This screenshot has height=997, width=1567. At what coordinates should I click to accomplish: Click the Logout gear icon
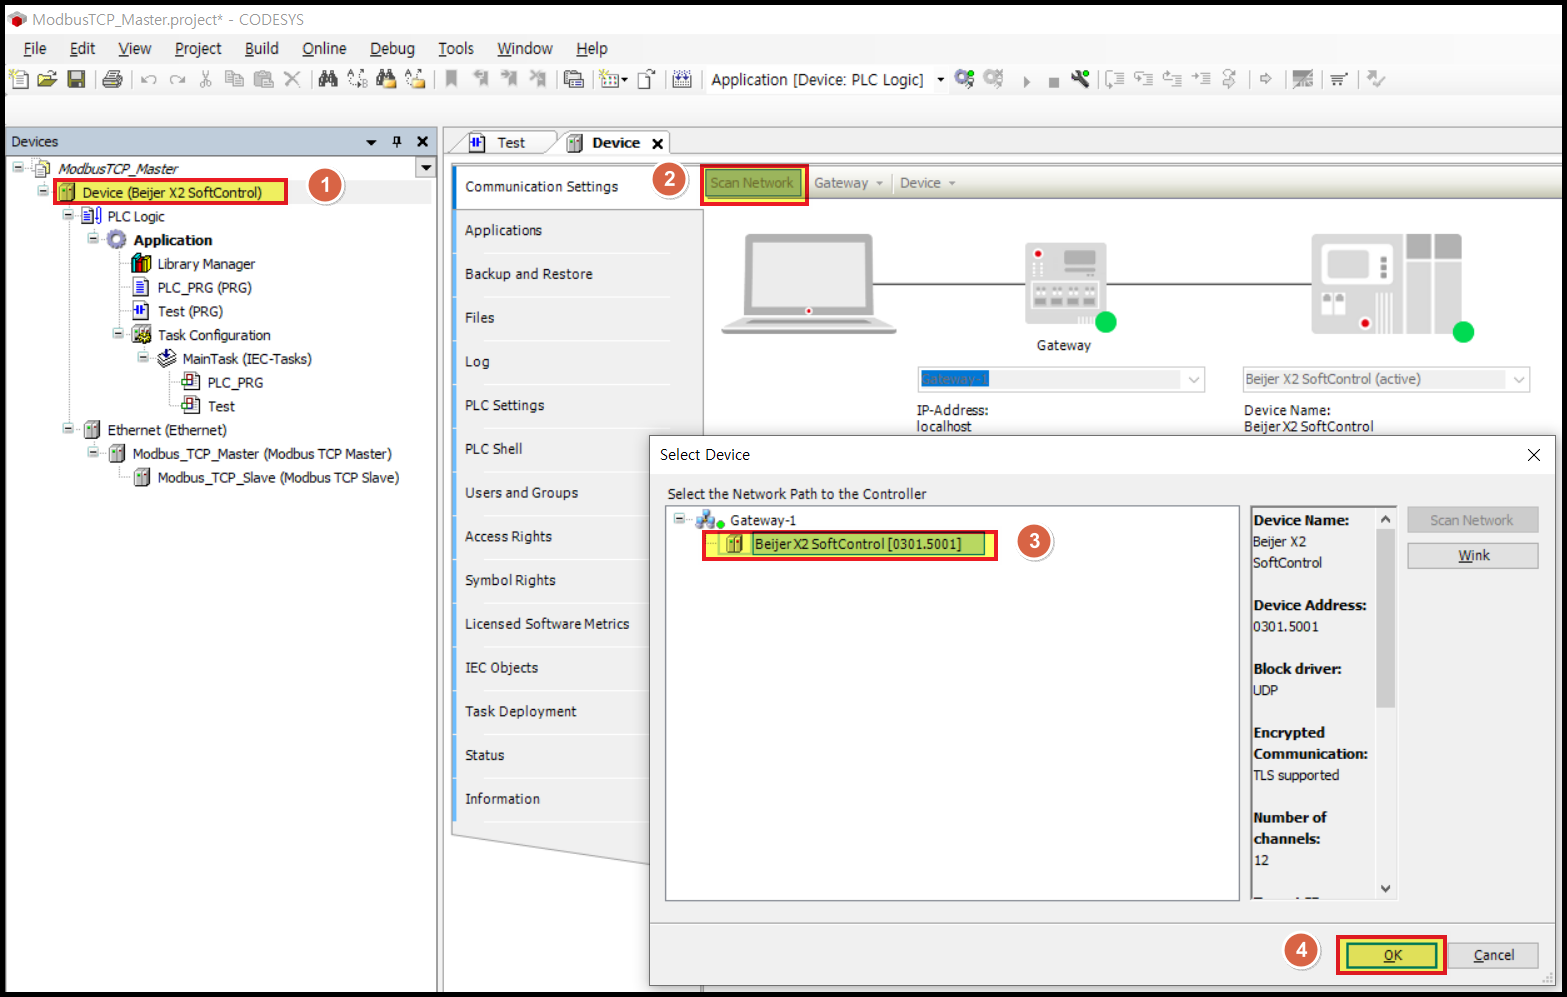(993, 79)
